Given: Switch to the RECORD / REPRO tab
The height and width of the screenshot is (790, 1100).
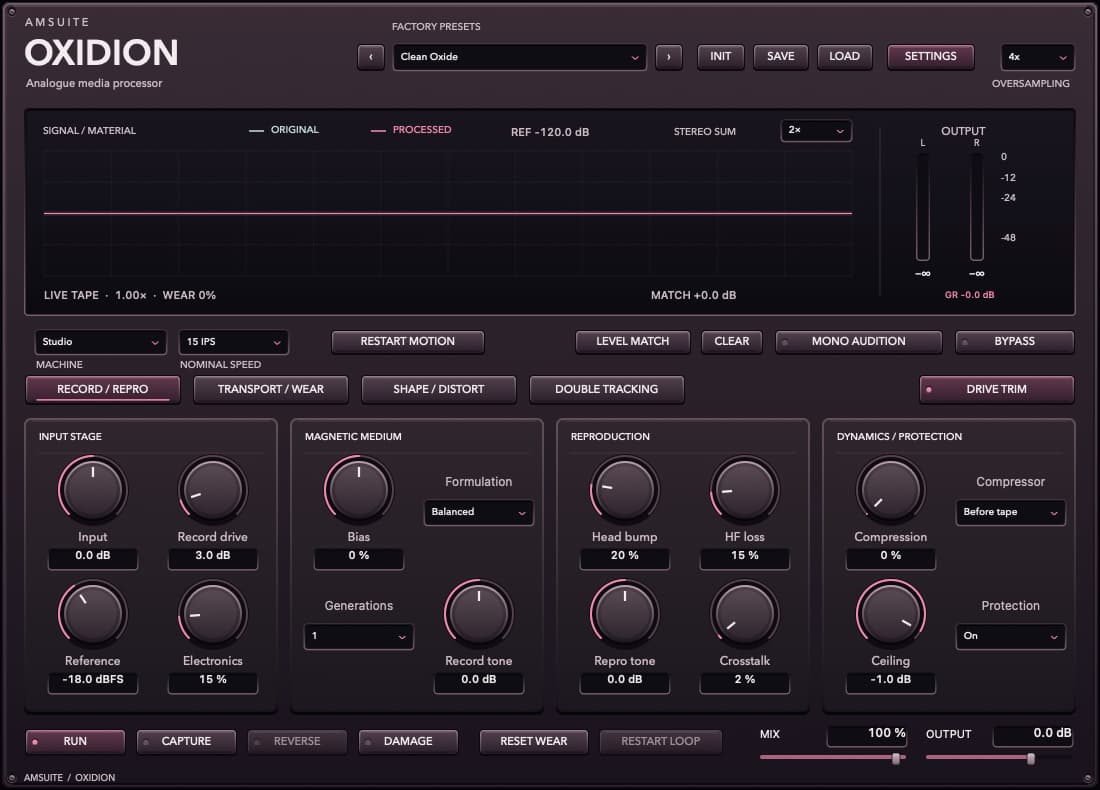Looking at the screenshot, I should click(x=102, y=389).
